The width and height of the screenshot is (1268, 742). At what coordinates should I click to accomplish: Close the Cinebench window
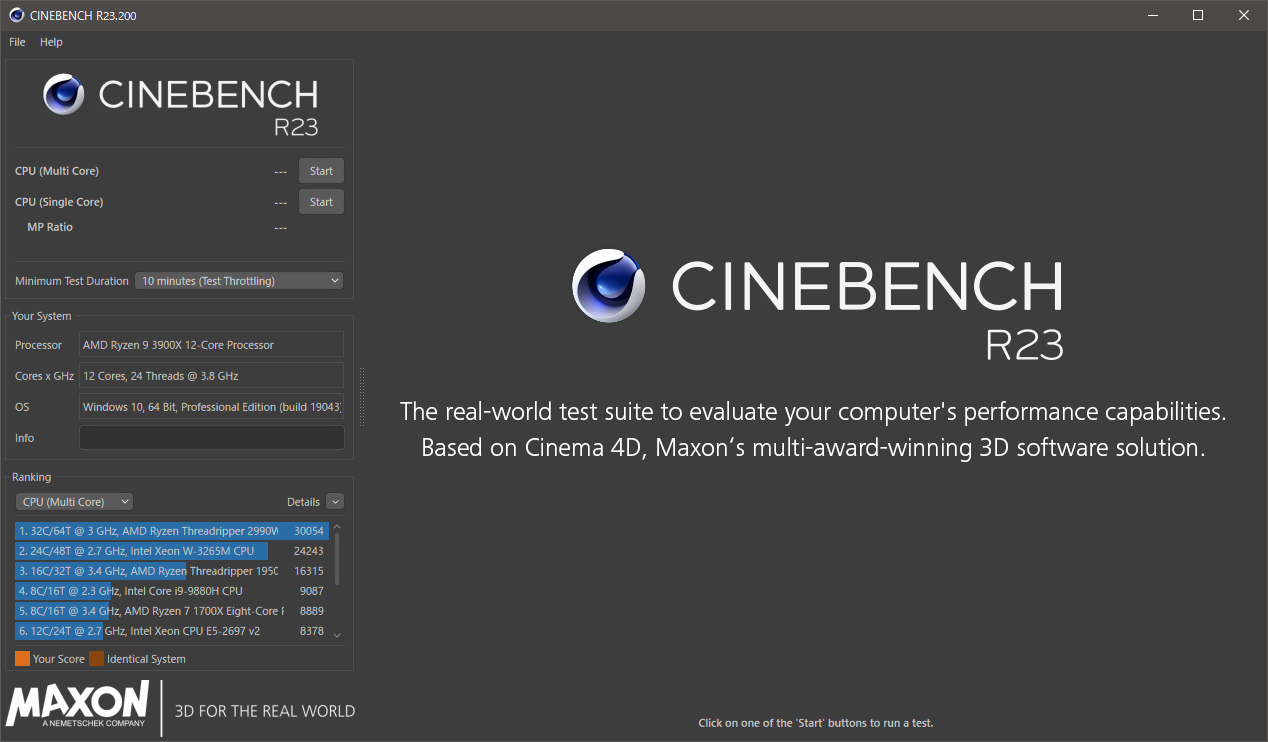point(1244,15)
